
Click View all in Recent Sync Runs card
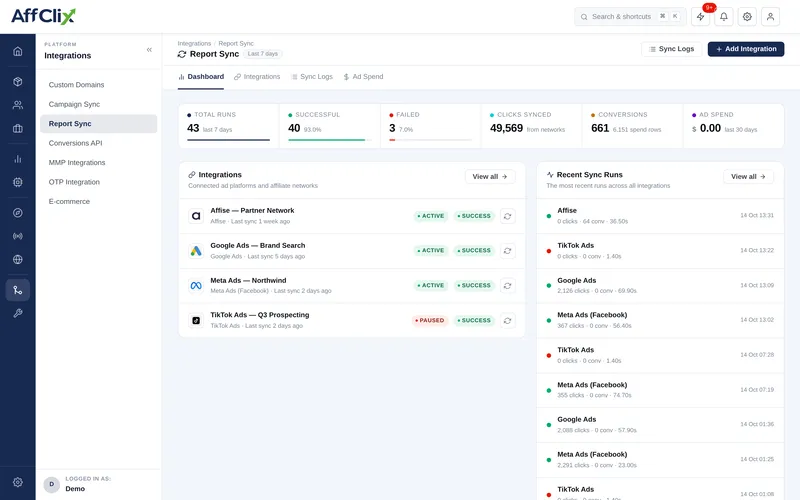(748, 177)
